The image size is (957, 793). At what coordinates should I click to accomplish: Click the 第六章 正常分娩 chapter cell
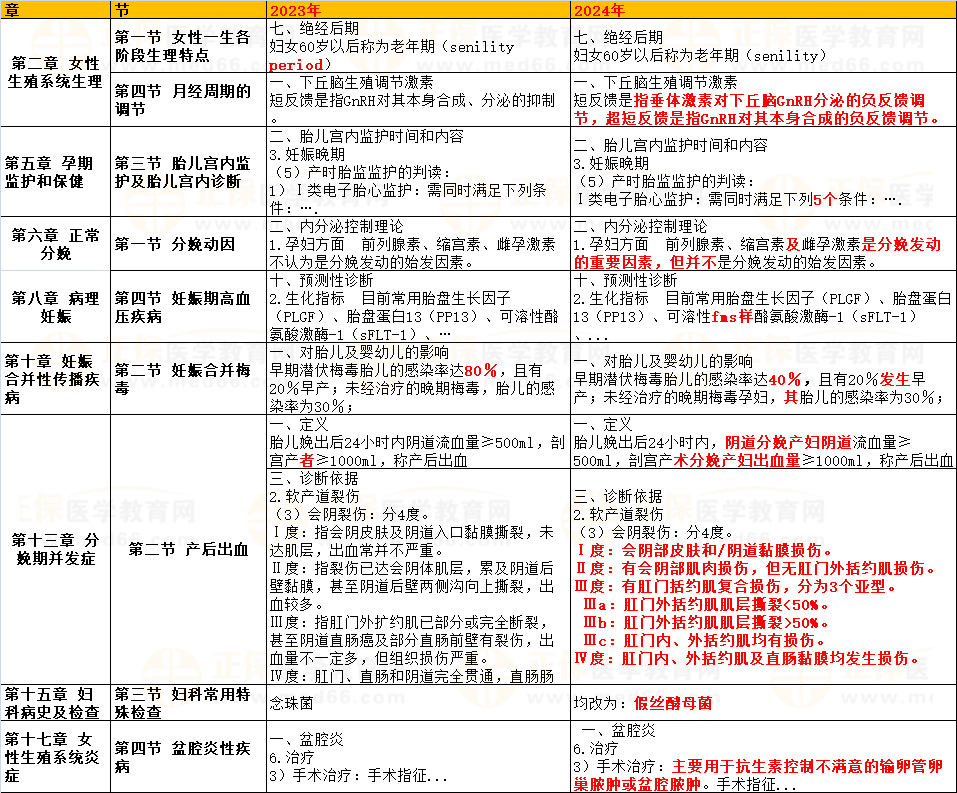tap(55, 244)
